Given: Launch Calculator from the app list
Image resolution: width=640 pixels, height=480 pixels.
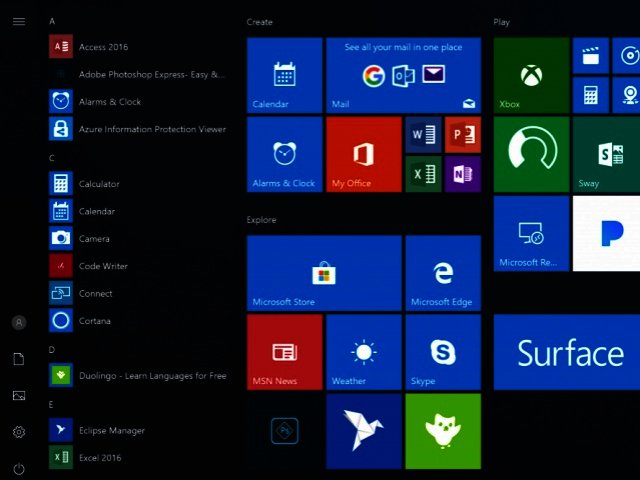Looking at the screenshot, I should [x=139, y=183].
